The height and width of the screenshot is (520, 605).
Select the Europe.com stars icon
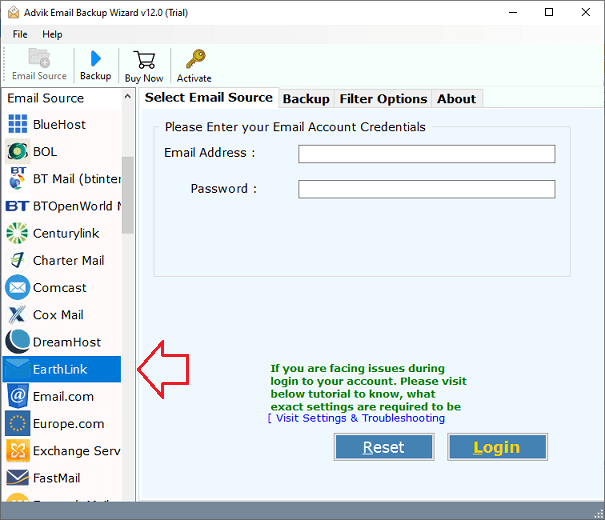[x=17, y=423]
